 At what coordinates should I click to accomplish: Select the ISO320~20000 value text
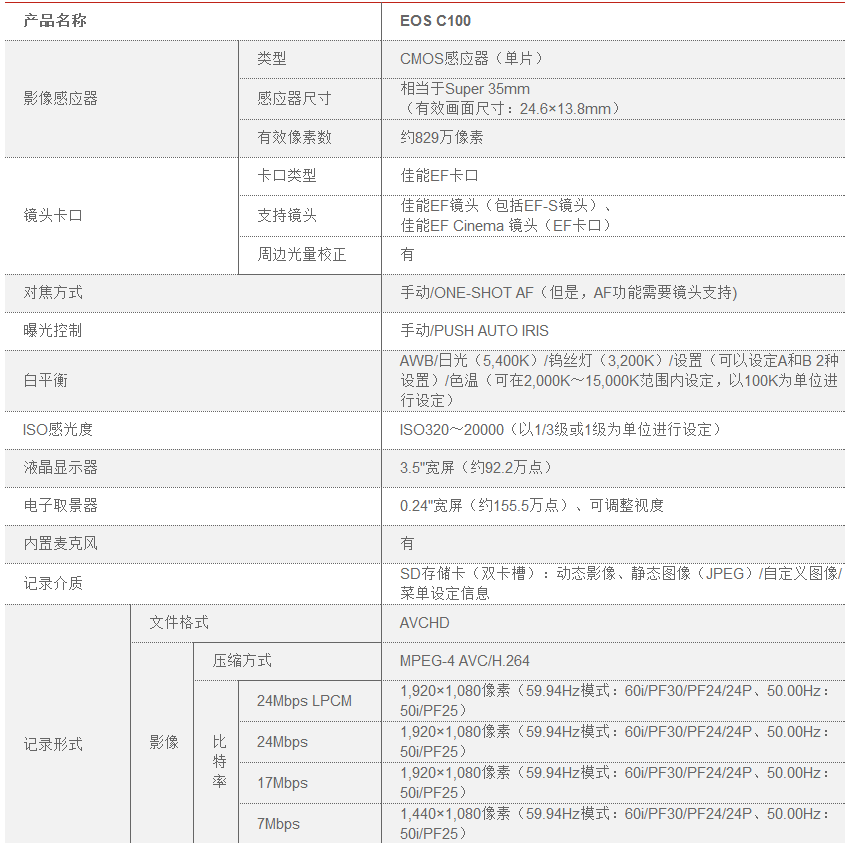pos(560,430)
